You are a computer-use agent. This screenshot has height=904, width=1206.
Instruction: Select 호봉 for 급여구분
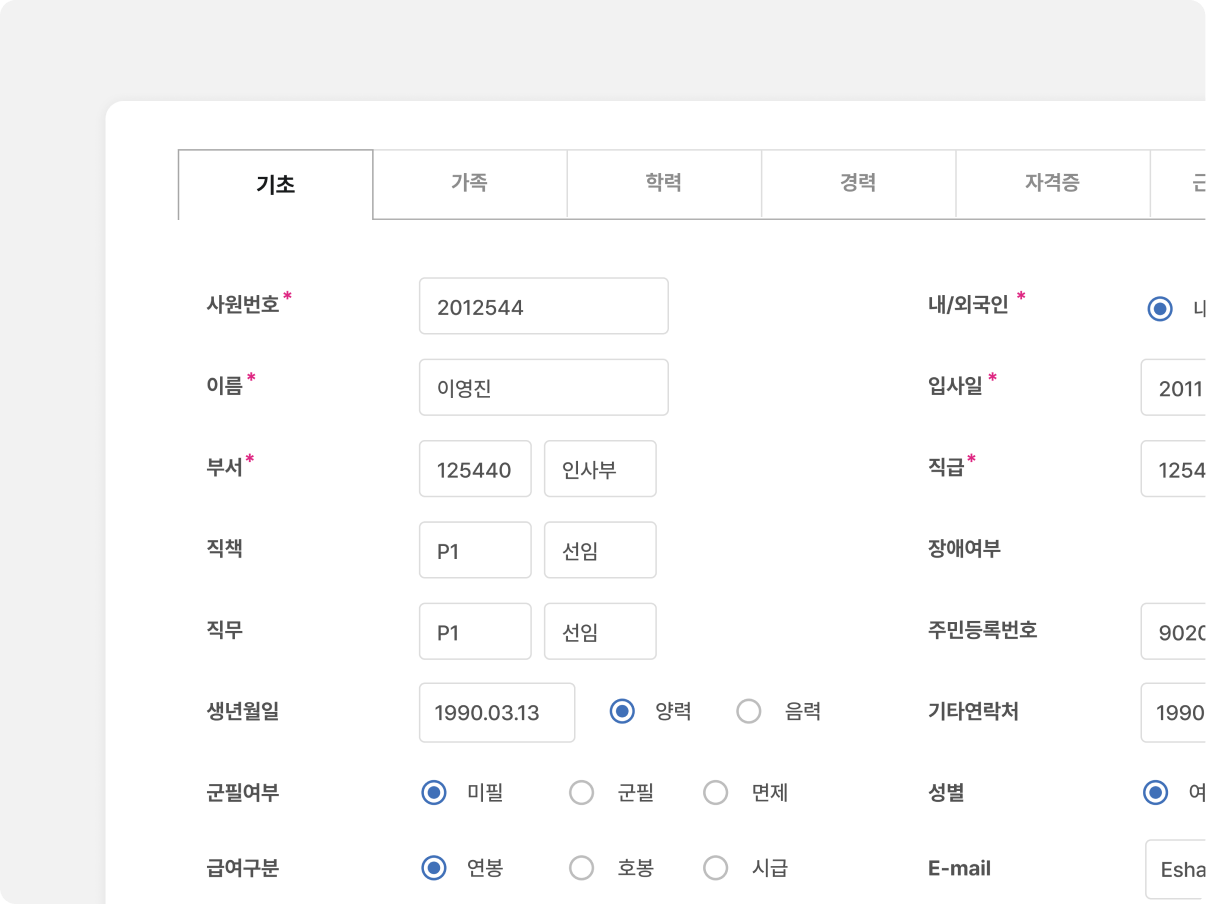[582, 868]
